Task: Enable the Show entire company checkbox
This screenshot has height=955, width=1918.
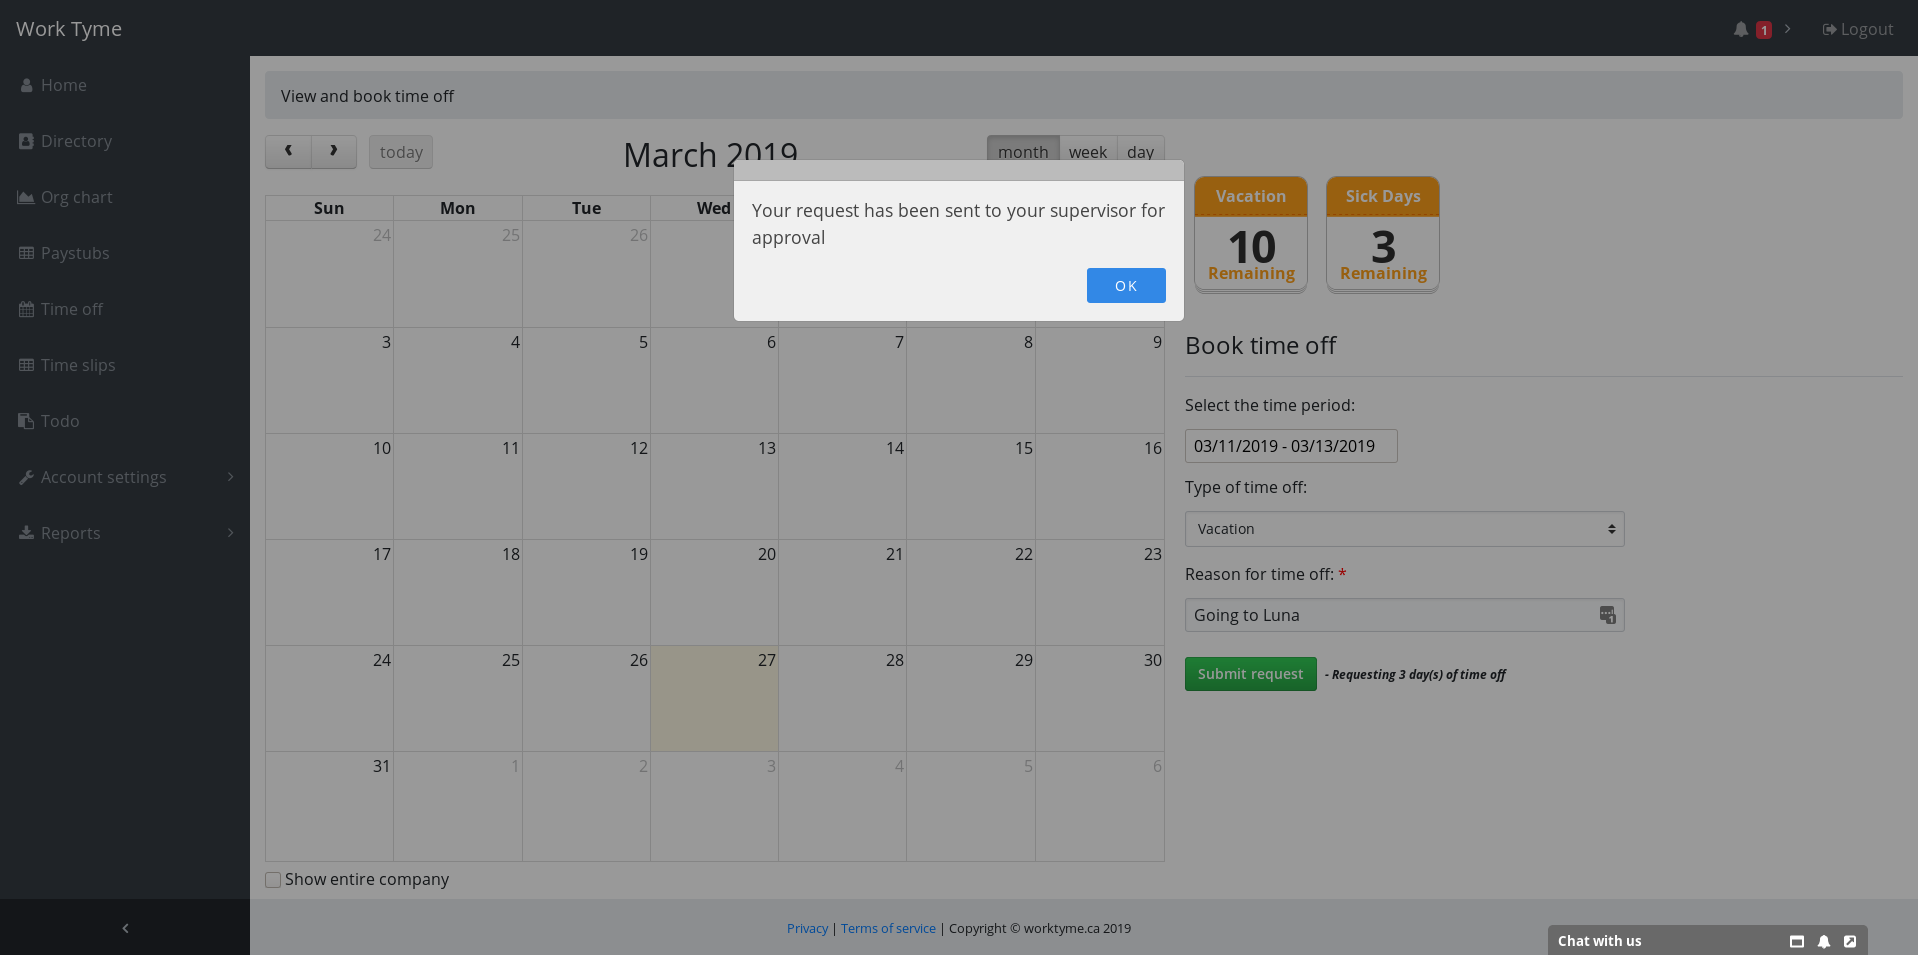Action: (x=272, y=879)
